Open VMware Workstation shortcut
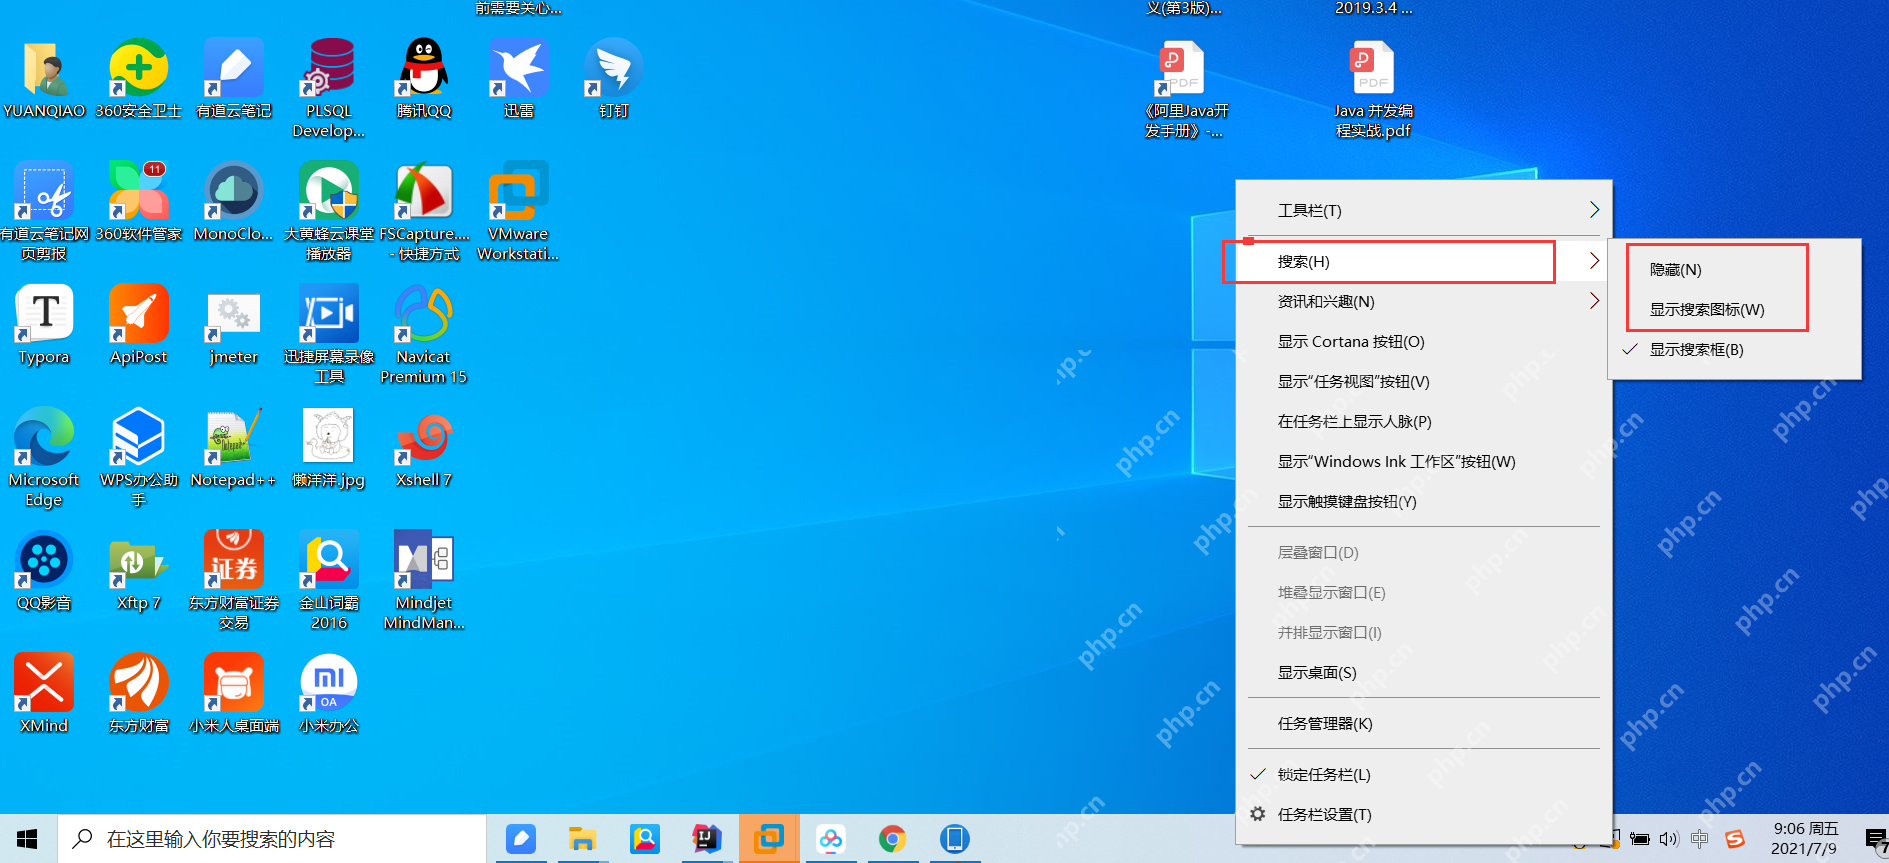This screenshot has width=1889, height=863. (x=519, y=191)
